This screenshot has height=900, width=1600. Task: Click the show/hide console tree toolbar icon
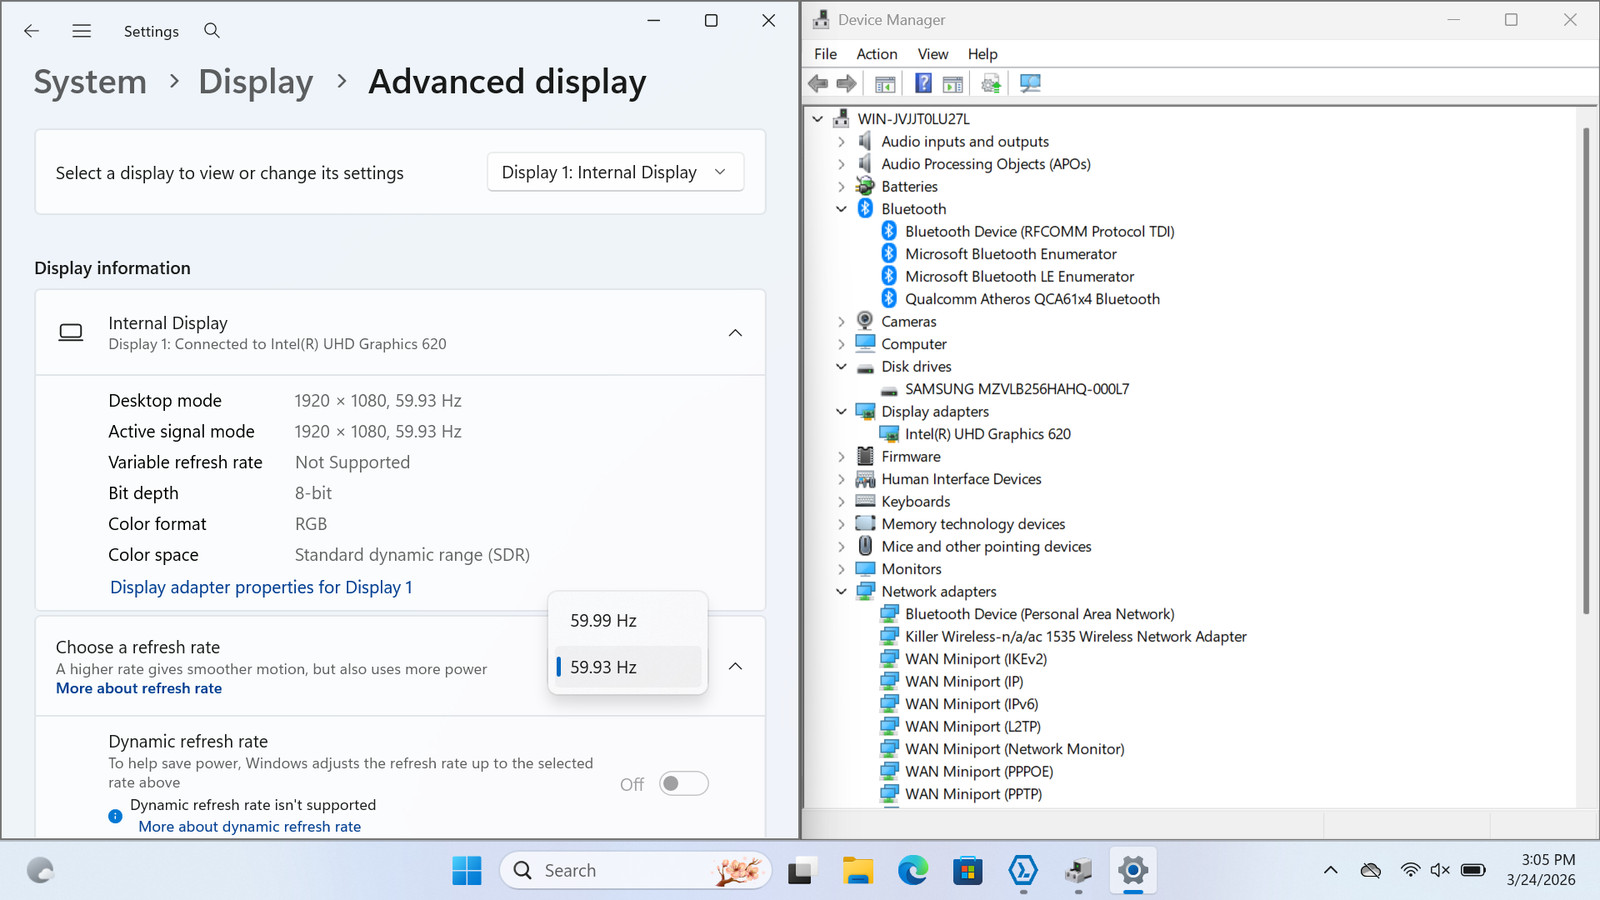click(885, 84)
